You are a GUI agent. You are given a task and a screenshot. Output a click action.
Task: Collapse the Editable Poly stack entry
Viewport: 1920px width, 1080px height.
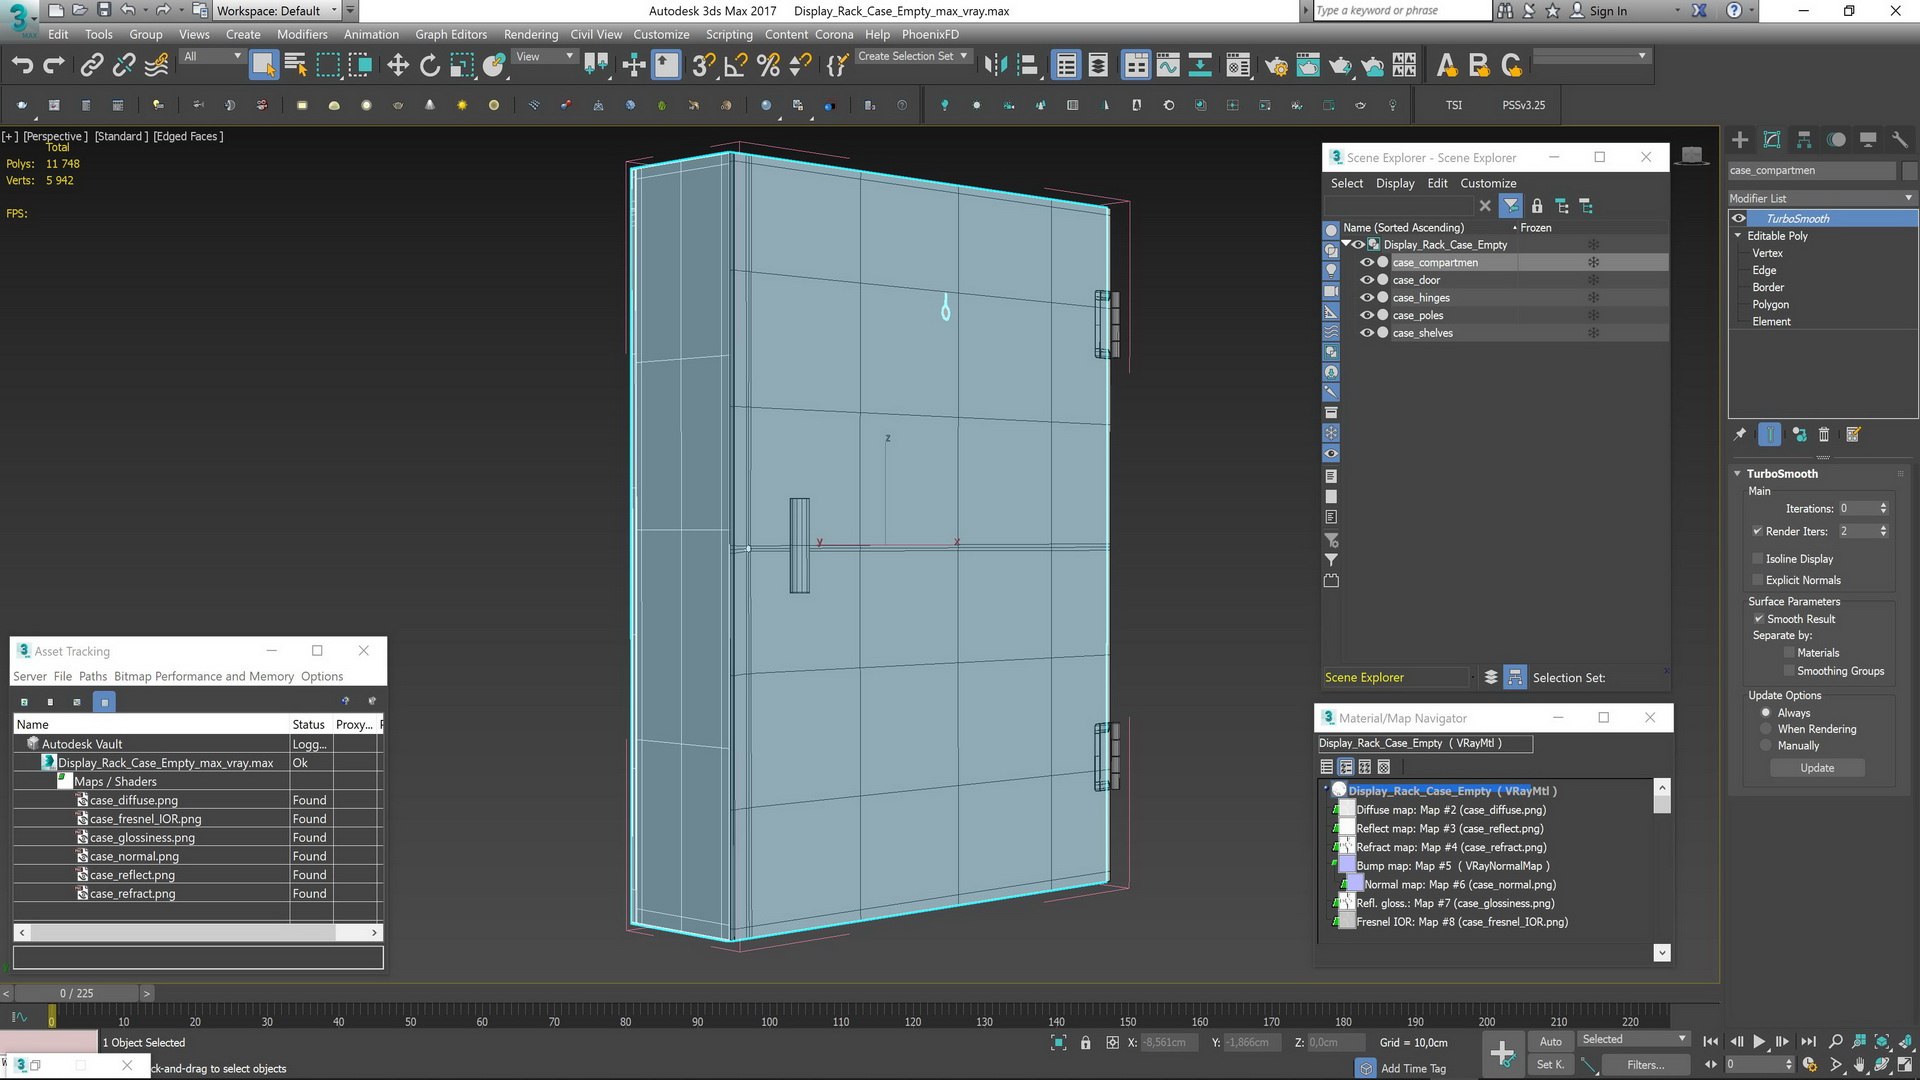(x=1738, y=236)
